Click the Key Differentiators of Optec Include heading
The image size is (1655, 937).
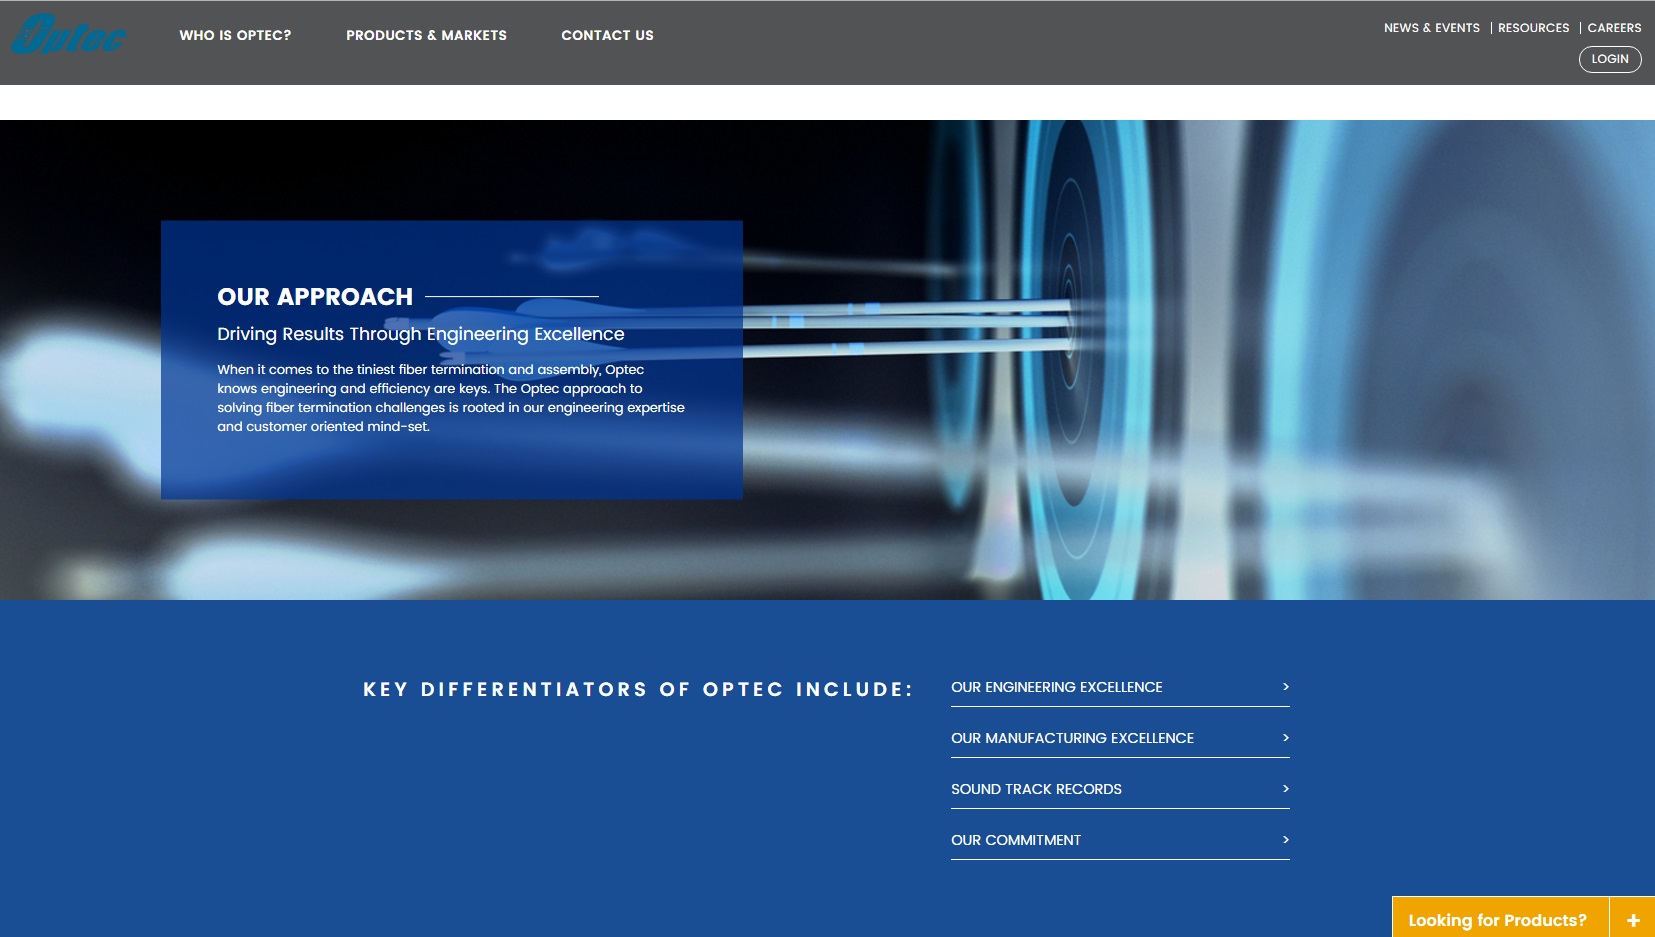(638, 689)
